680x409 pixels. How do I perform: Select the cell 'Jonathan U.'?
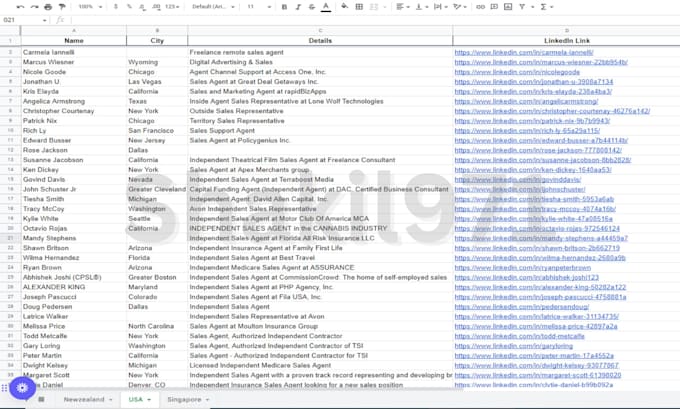click(74, 82)
